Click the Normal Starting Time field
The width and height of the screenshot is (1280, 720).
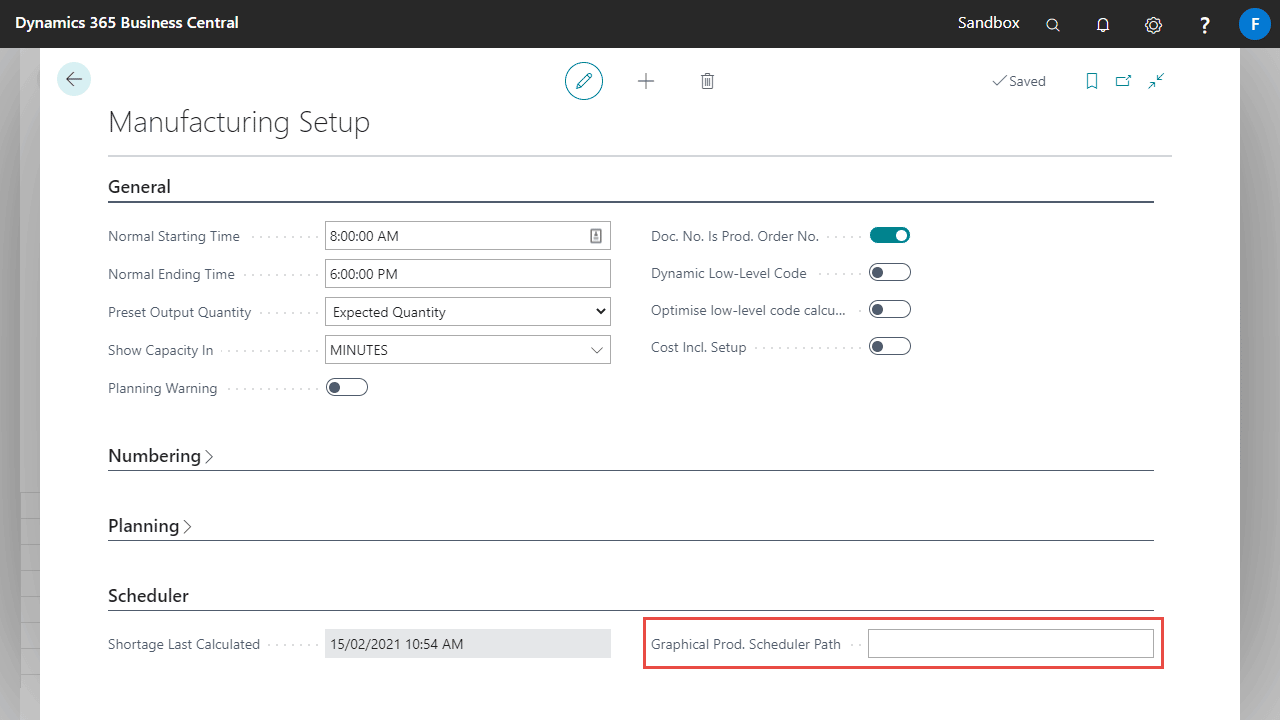468,236
